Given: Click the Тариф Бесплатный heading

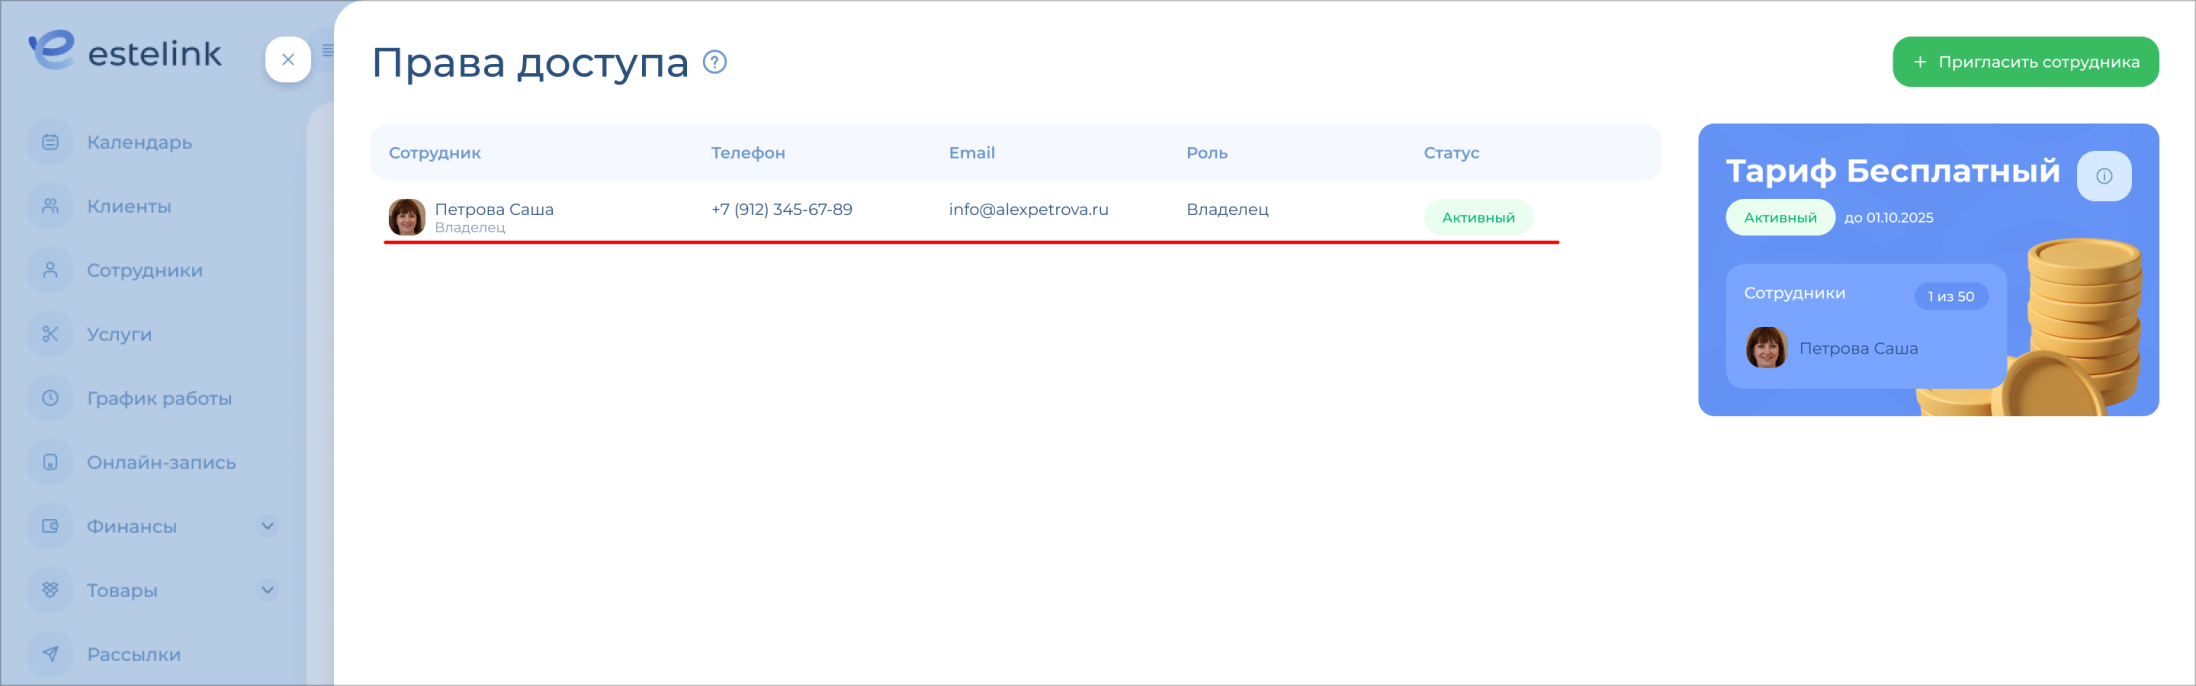Looking at the screenshot, I should click(x=1893, y=171).
